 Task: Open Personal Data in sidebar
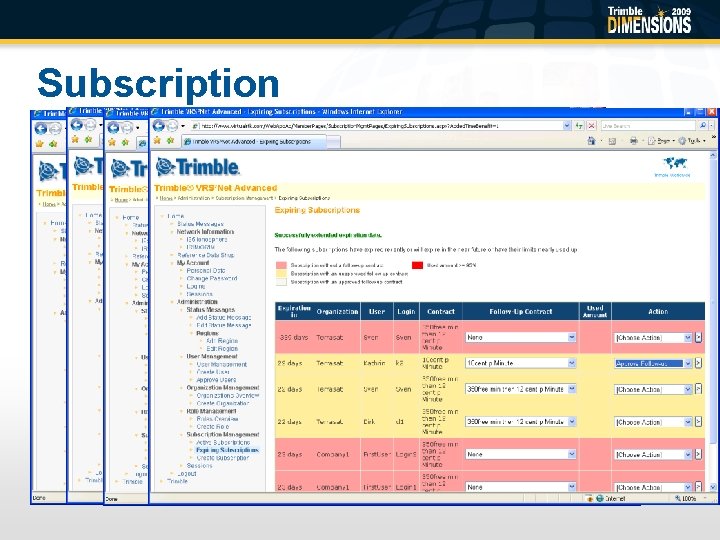[x=205, y=270]
